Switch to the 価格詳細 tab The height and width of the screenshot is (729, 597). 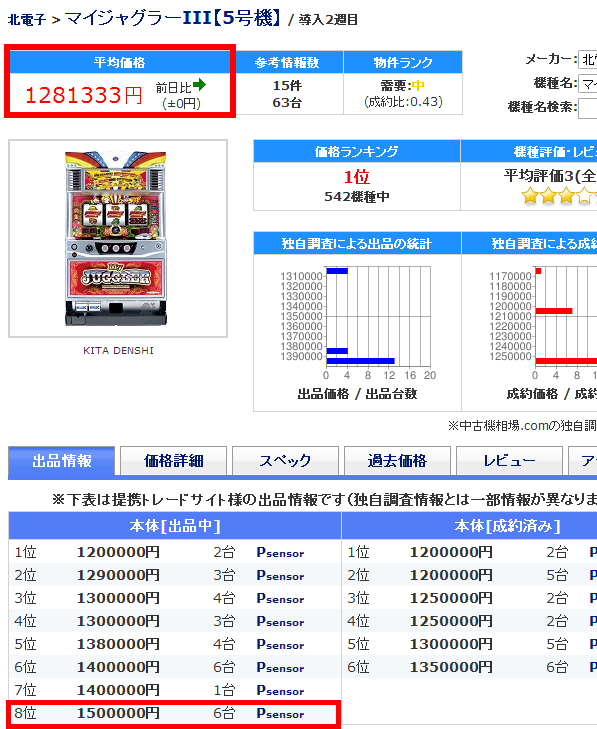click(173, 461)
